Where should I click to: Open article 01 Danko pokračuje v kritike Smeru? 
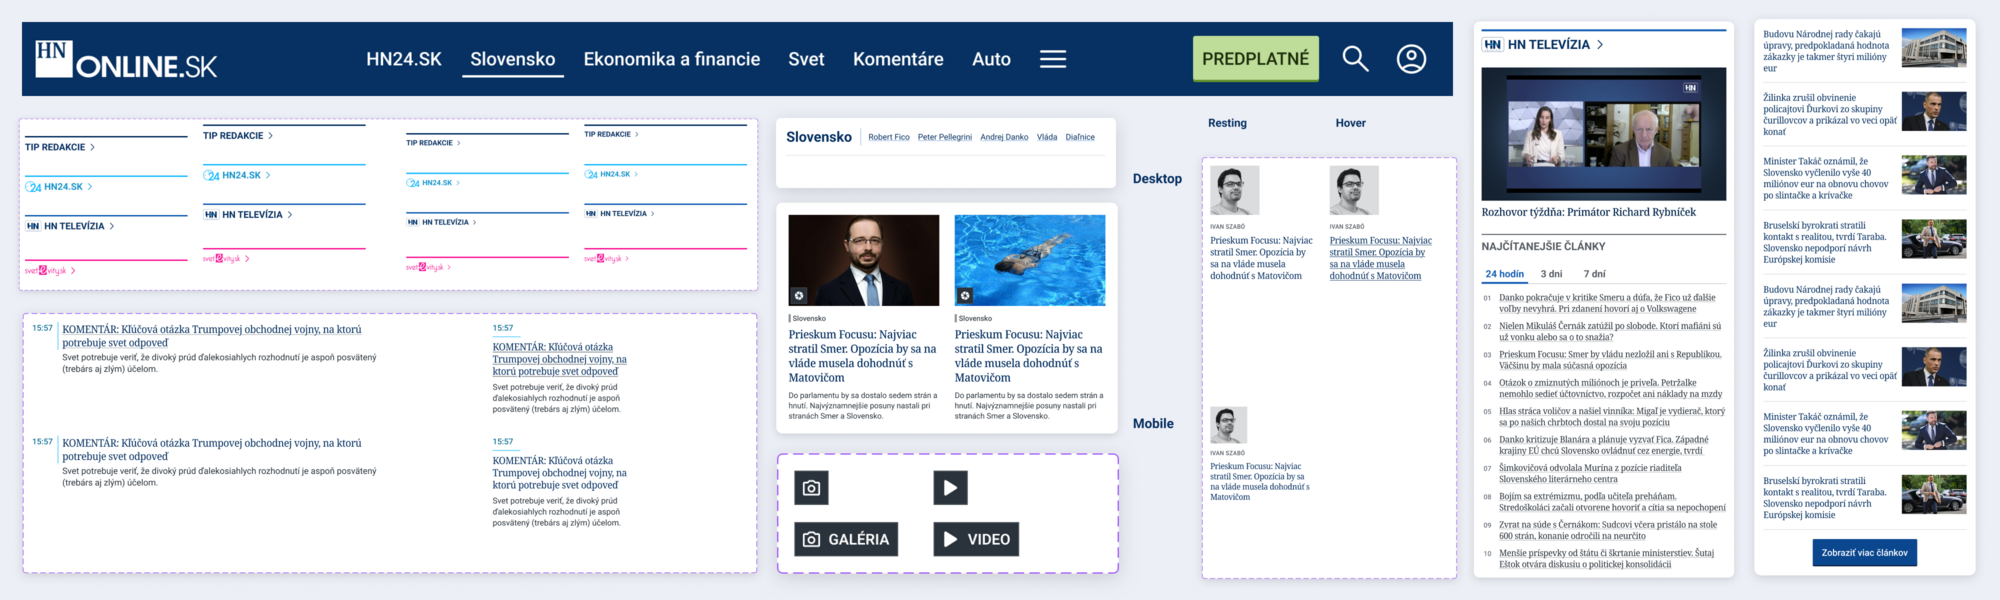(x=1607, y=303)
